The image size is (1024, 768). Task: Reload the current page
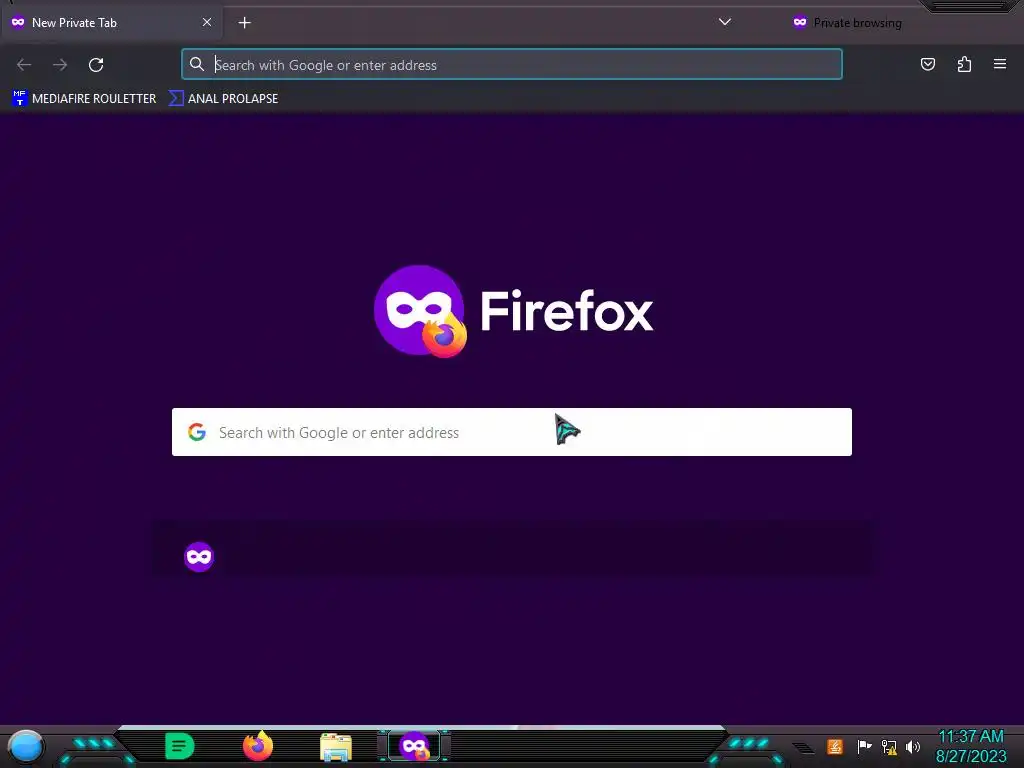coord(96,65)
